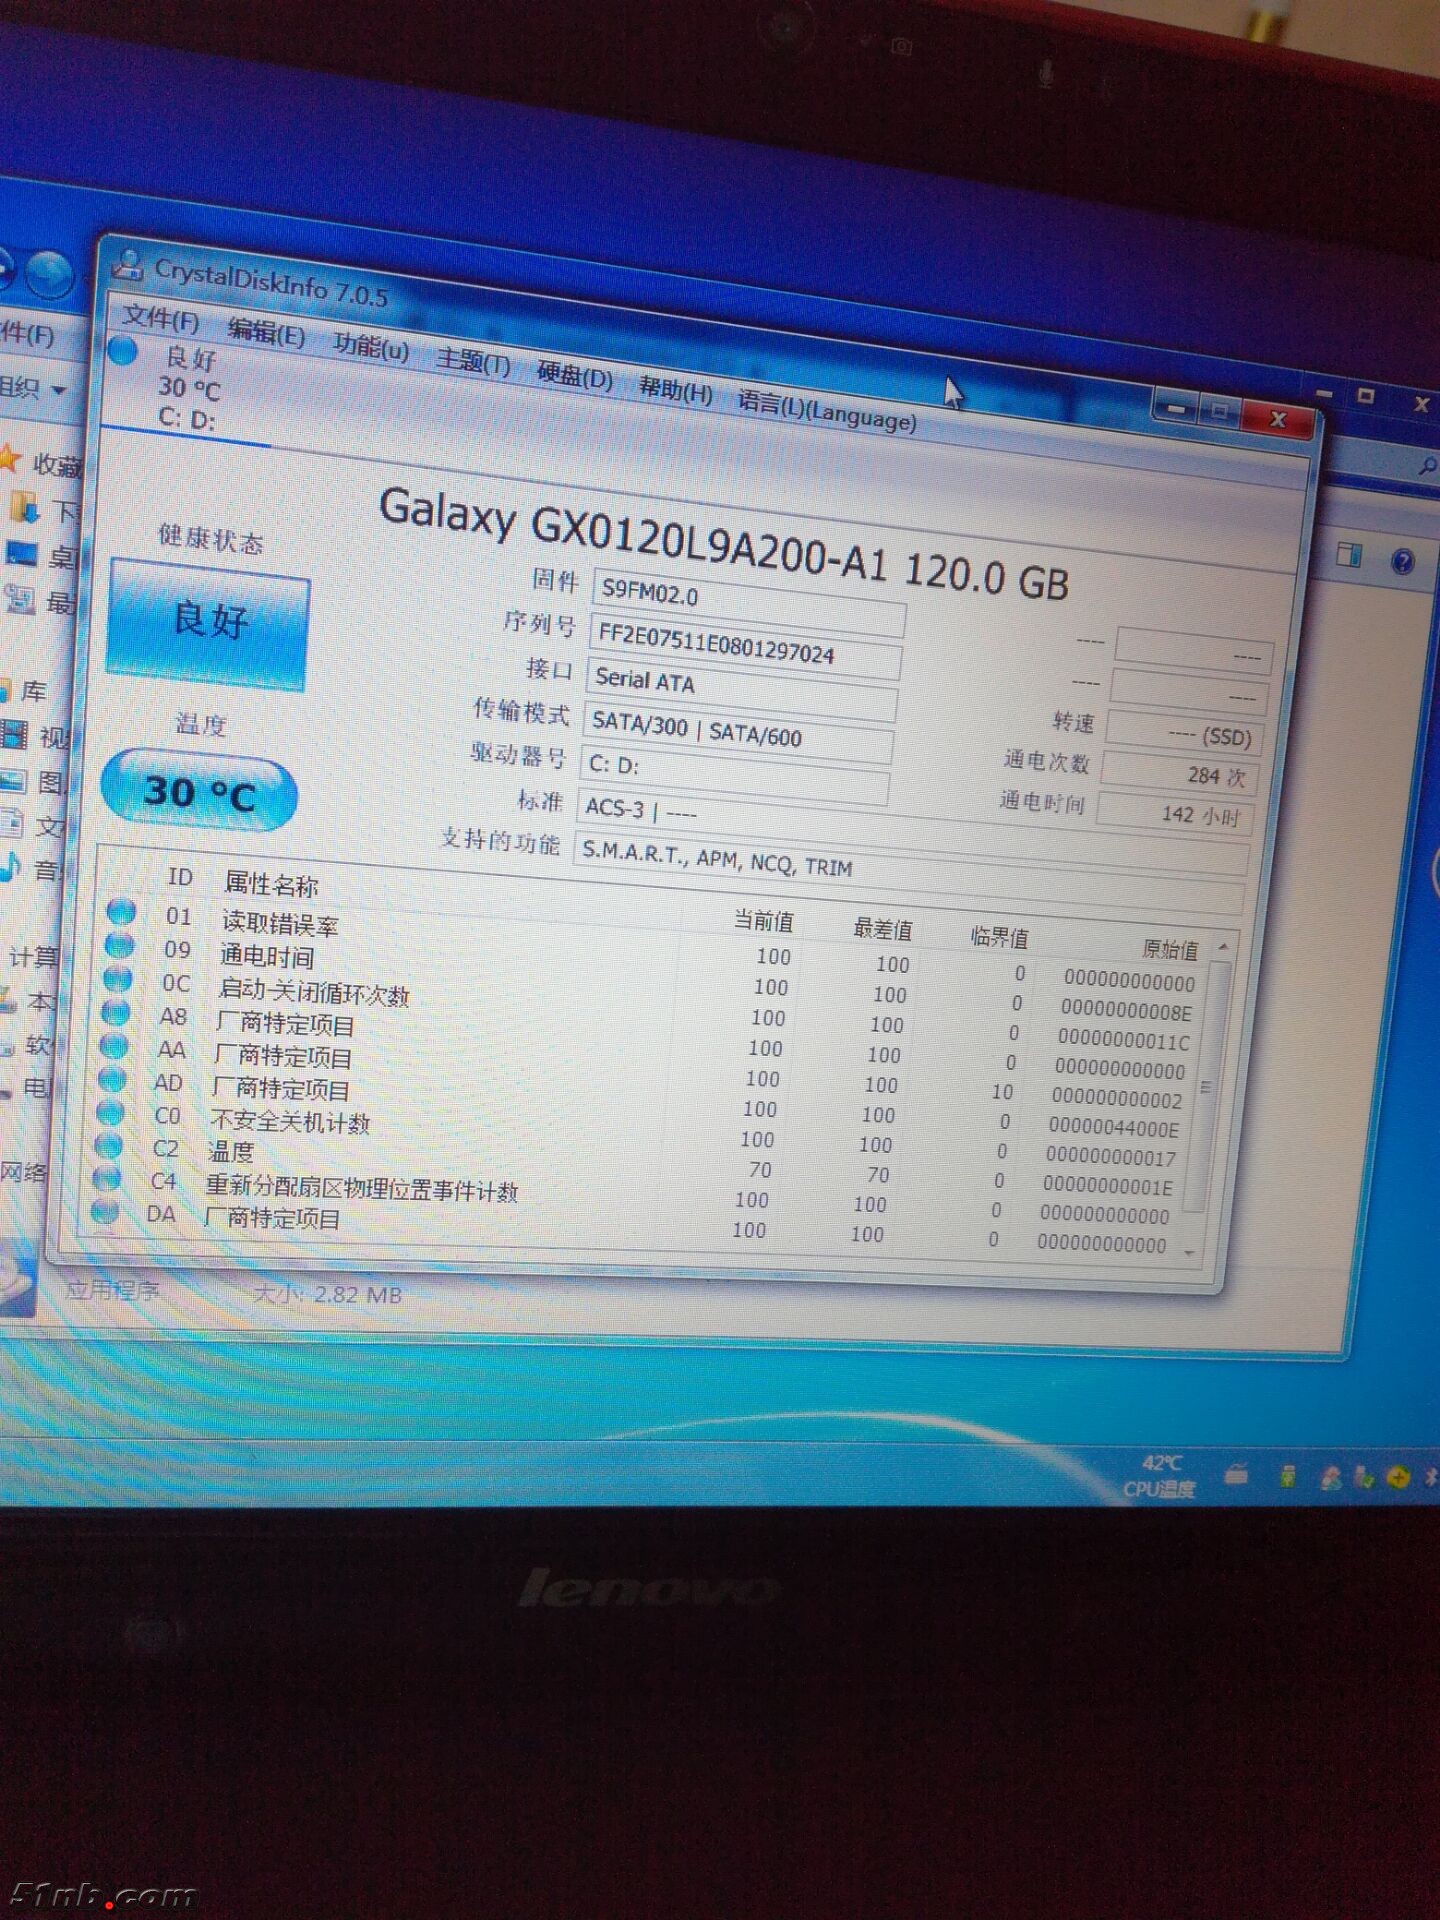Image resolution: width=1440 pixels, height=1920 pixels.
Task: Click the preview pane icon in Explorer
Action: (1349, 554)
